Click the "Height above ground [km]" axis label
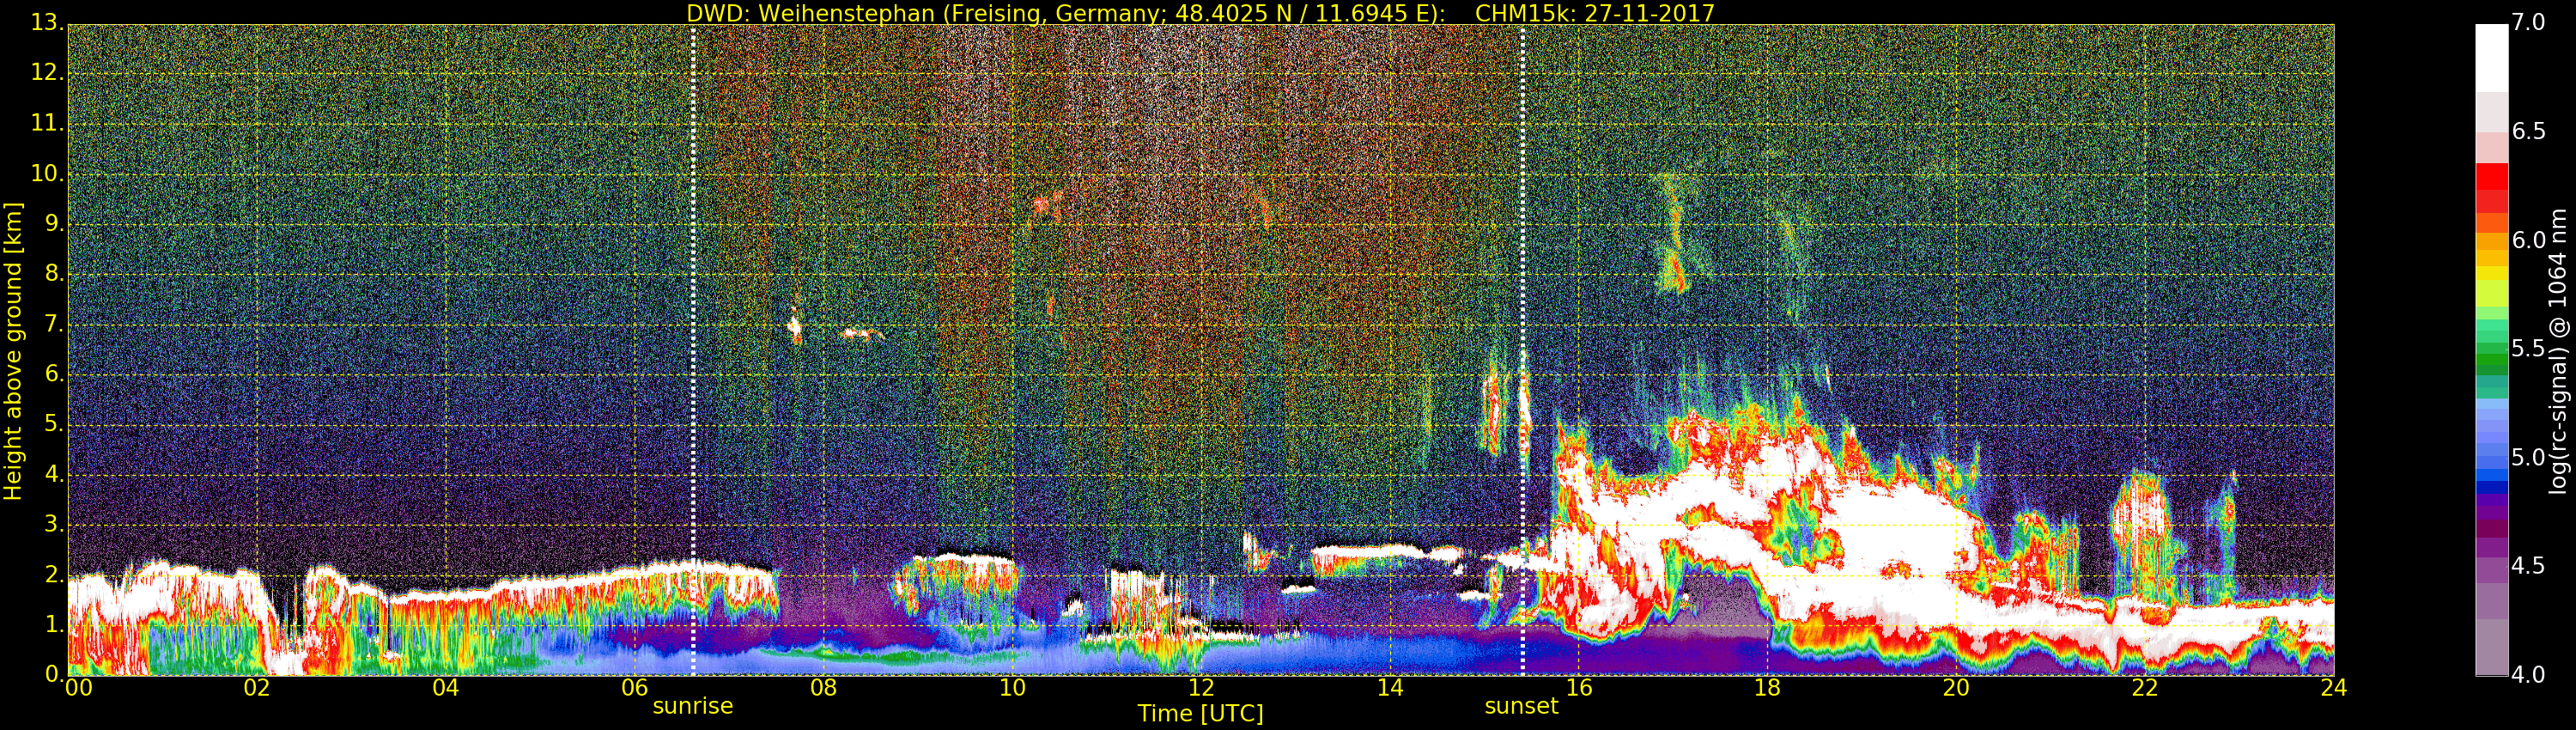Viewport: 2576px width, 730px height. click(x=13, y=351)
